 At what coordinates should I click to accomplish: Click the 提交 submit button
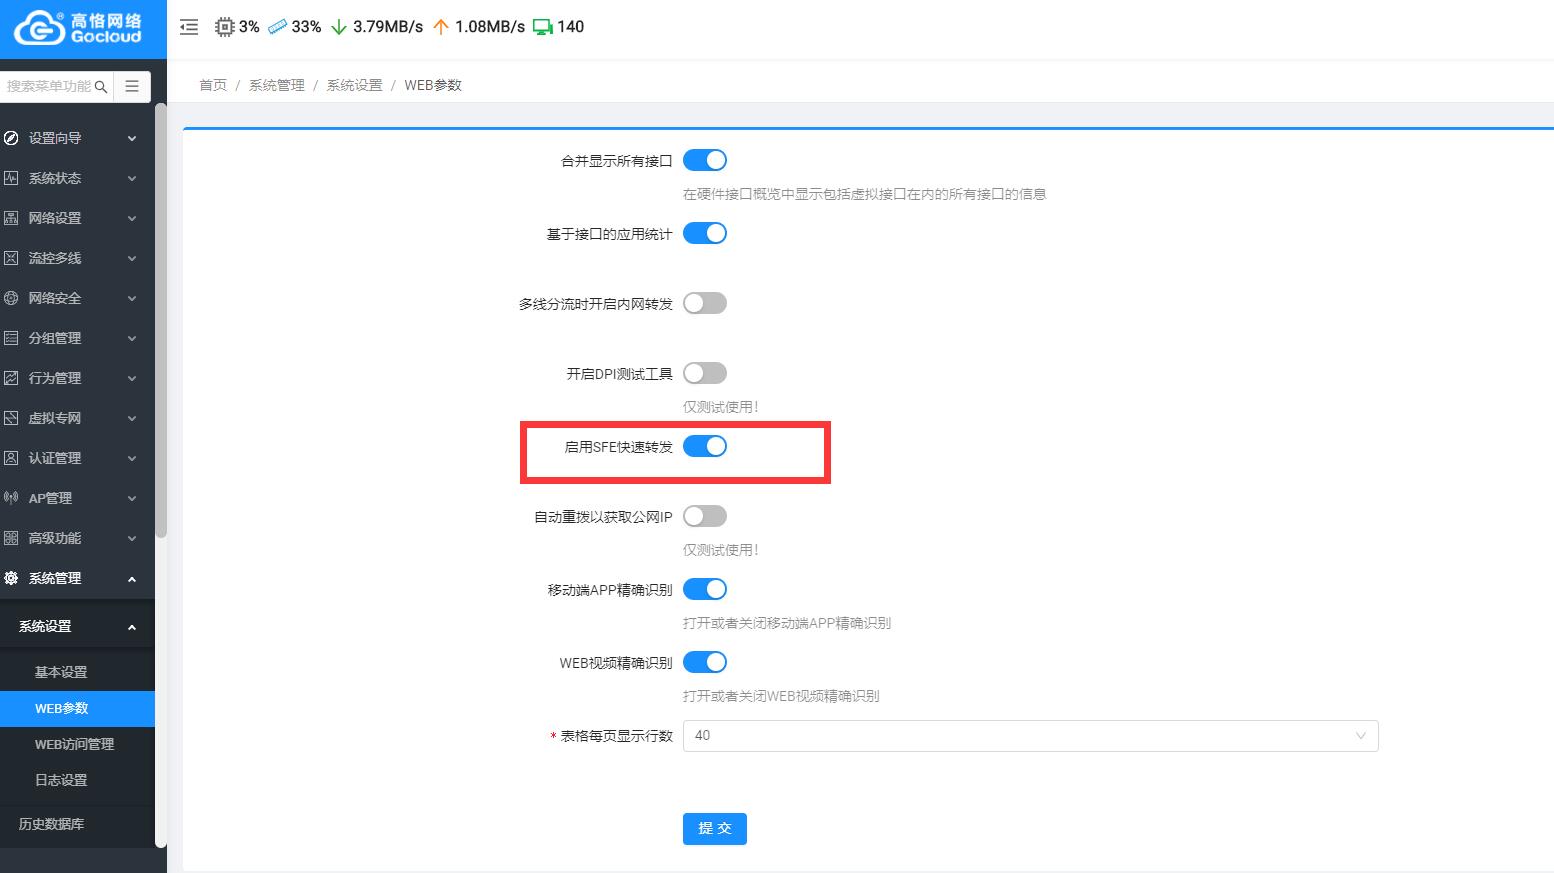coord(714,828)
